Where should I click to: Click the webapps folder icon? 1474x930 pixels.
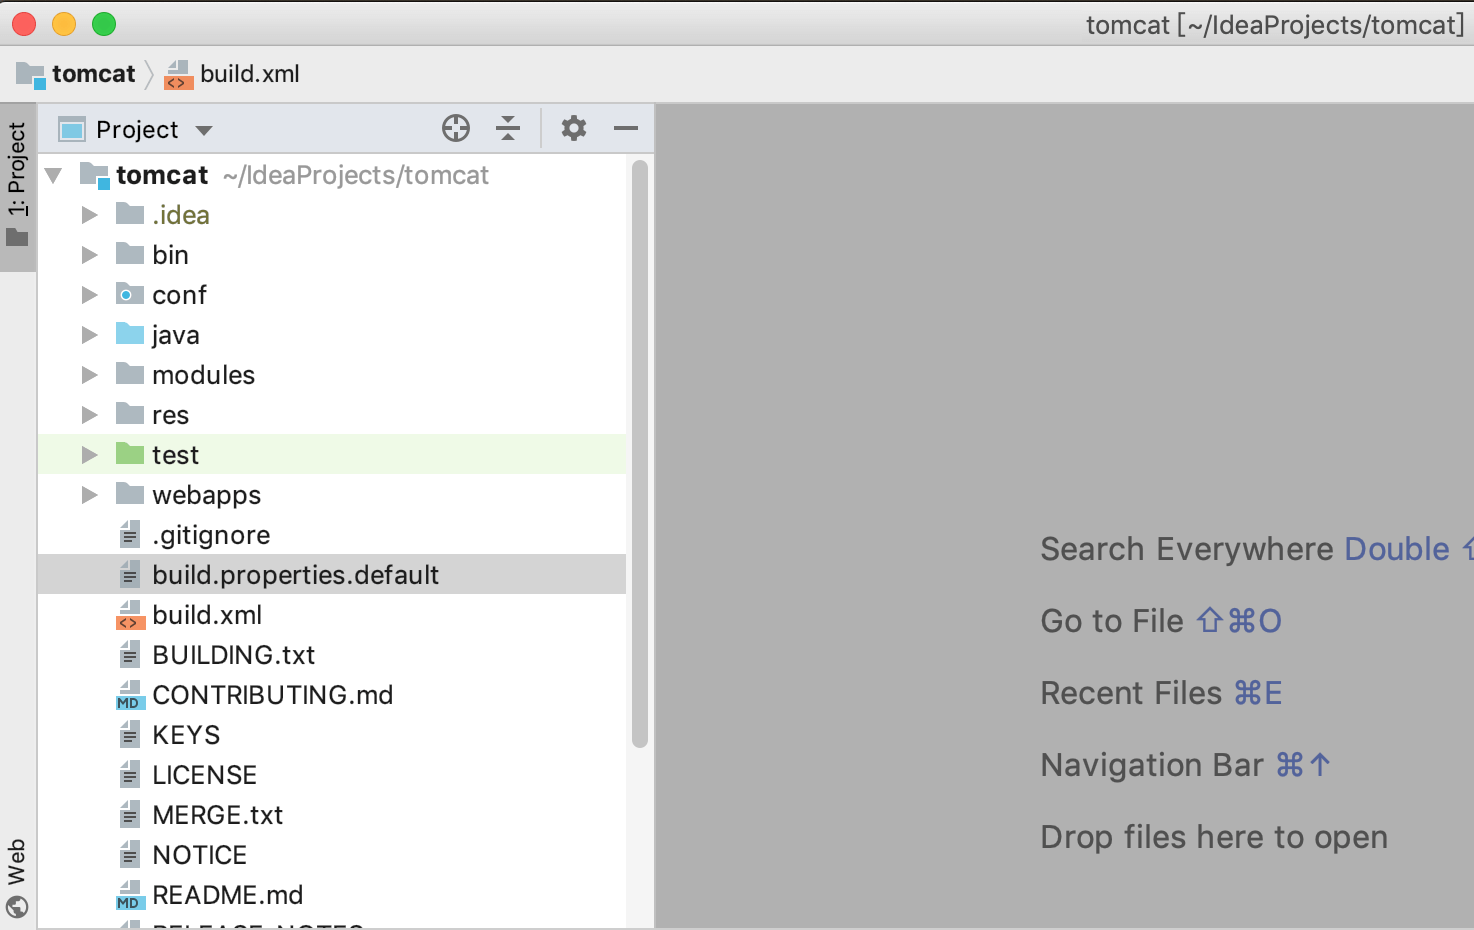click(130, 494)
